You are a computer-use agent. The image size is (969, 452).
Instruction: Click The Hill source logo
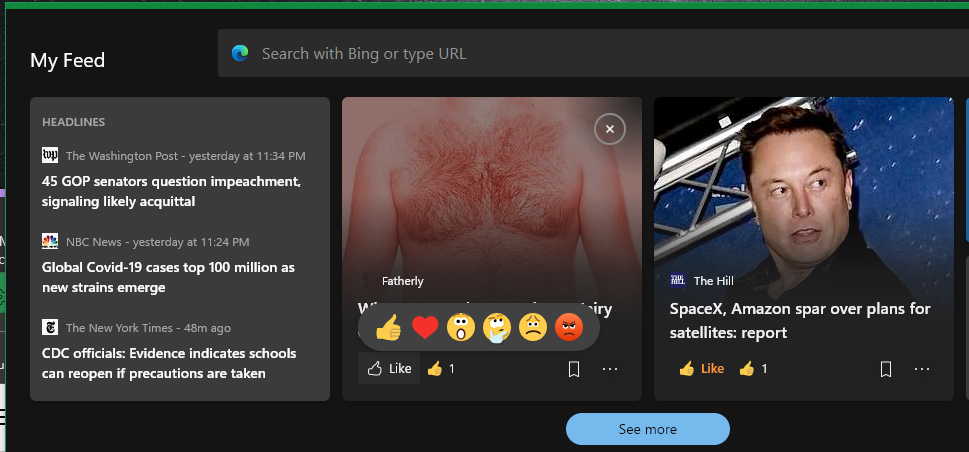[678, 281]
